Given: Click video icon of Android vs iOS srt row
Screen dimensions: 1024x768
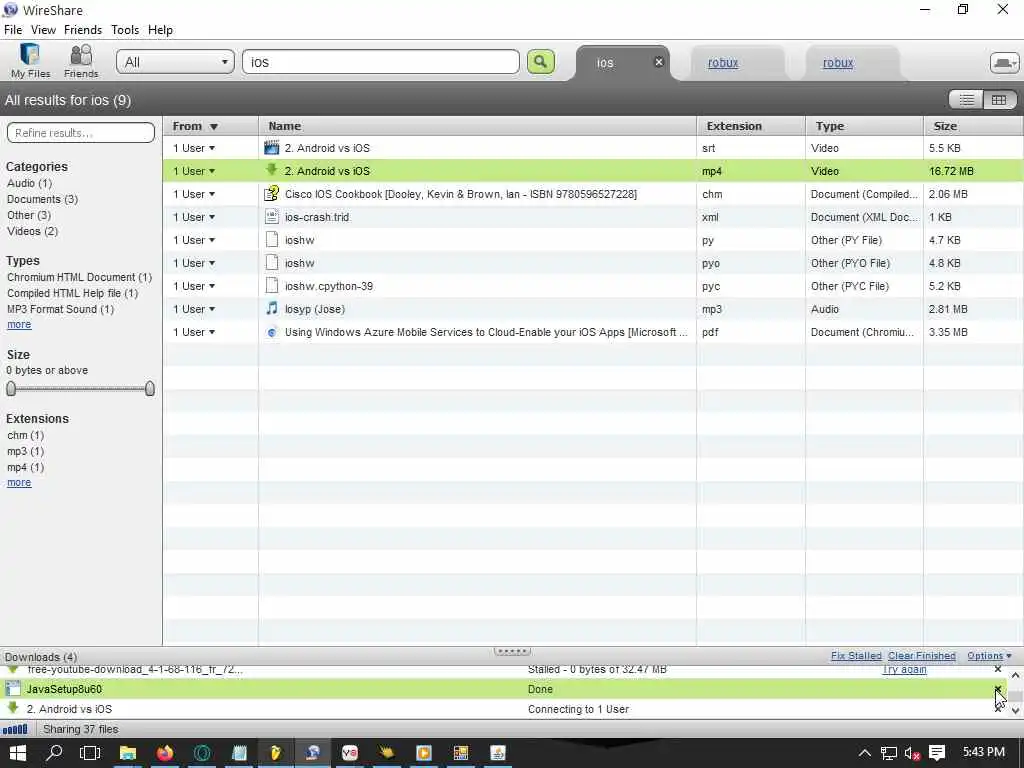Looking at the screenshot, I should tap(272, 148).
